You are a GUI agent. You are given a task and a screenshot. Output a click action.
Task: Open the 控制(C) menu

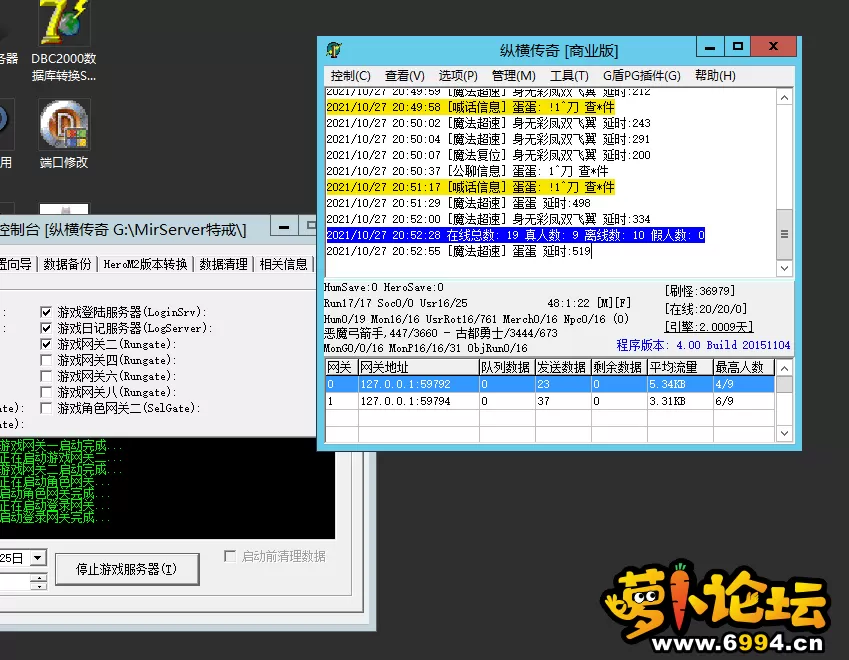[350, 76]
